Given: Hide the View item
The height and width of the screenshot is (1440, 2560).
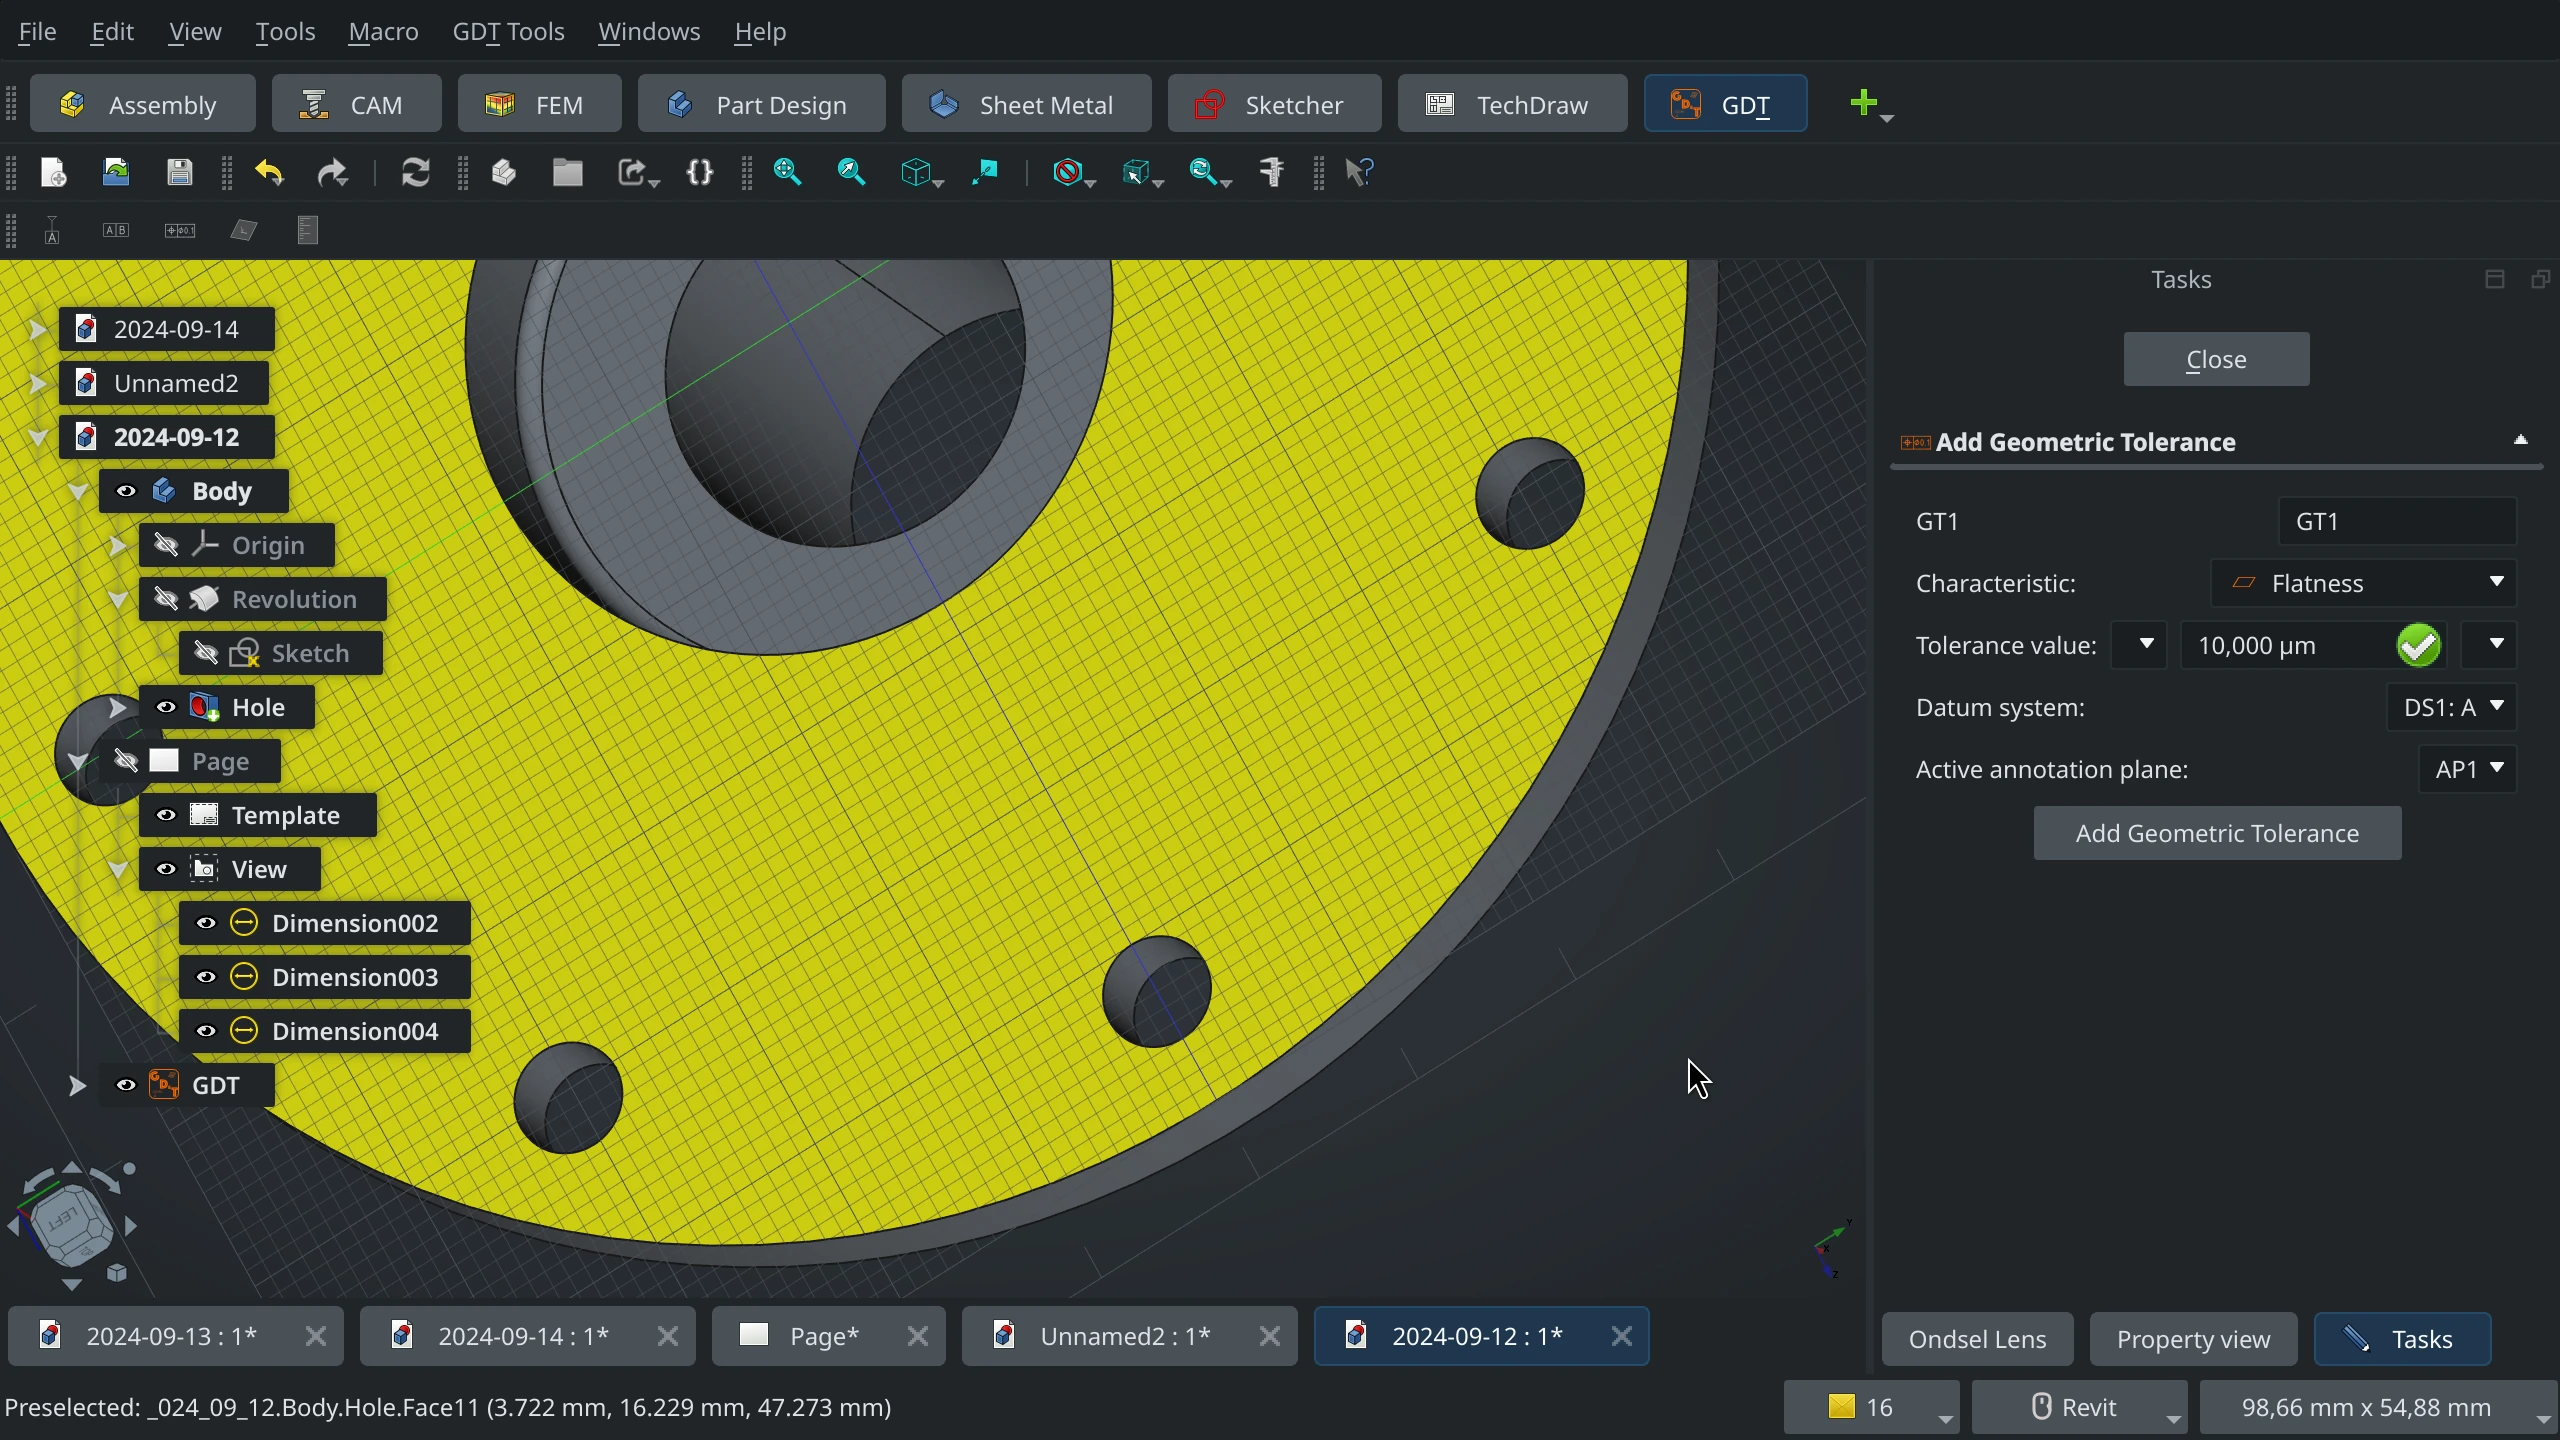Looking at the screenshot, I should 166,869.
